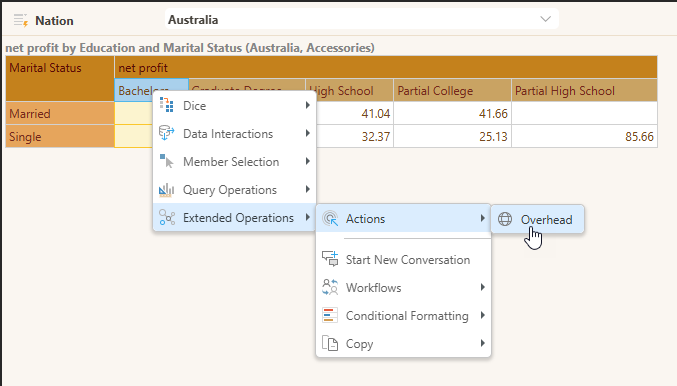Open the Actions submenu entry
Screen dimensions: 677x386
click(x=404, y=219)
